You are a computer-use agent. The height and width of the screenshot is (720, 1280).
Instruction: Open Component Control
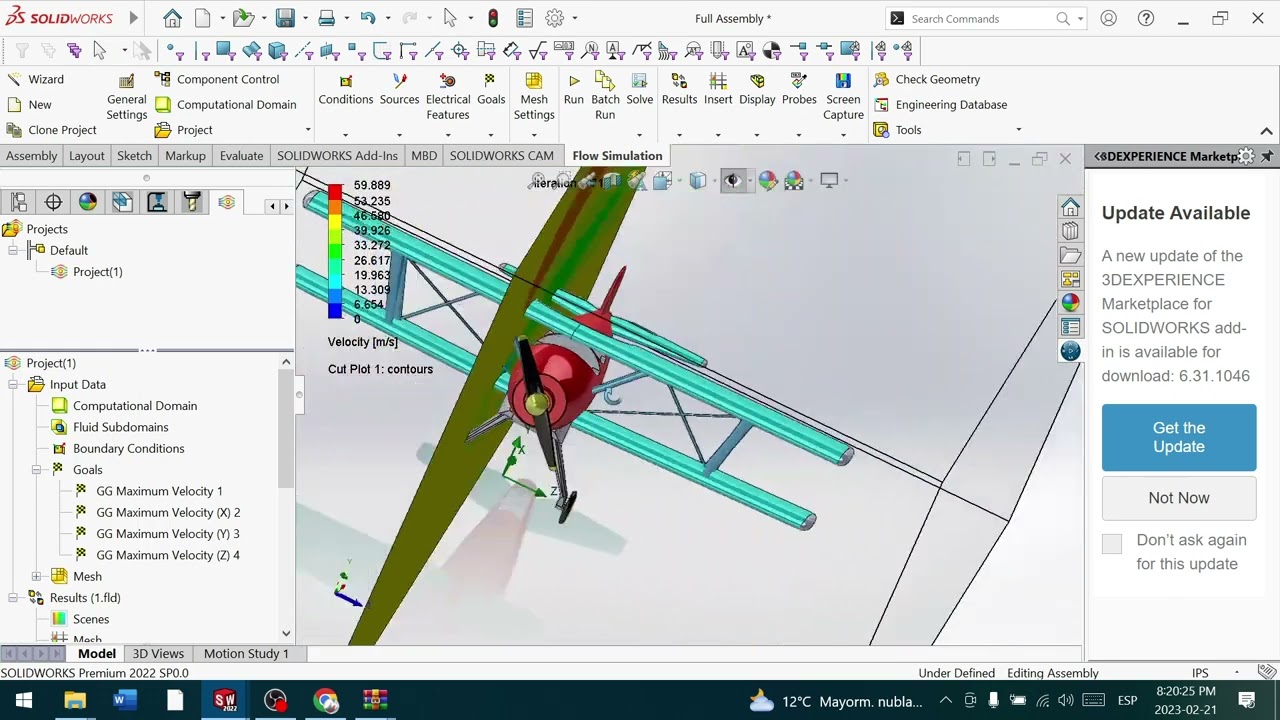coord(217,79)
